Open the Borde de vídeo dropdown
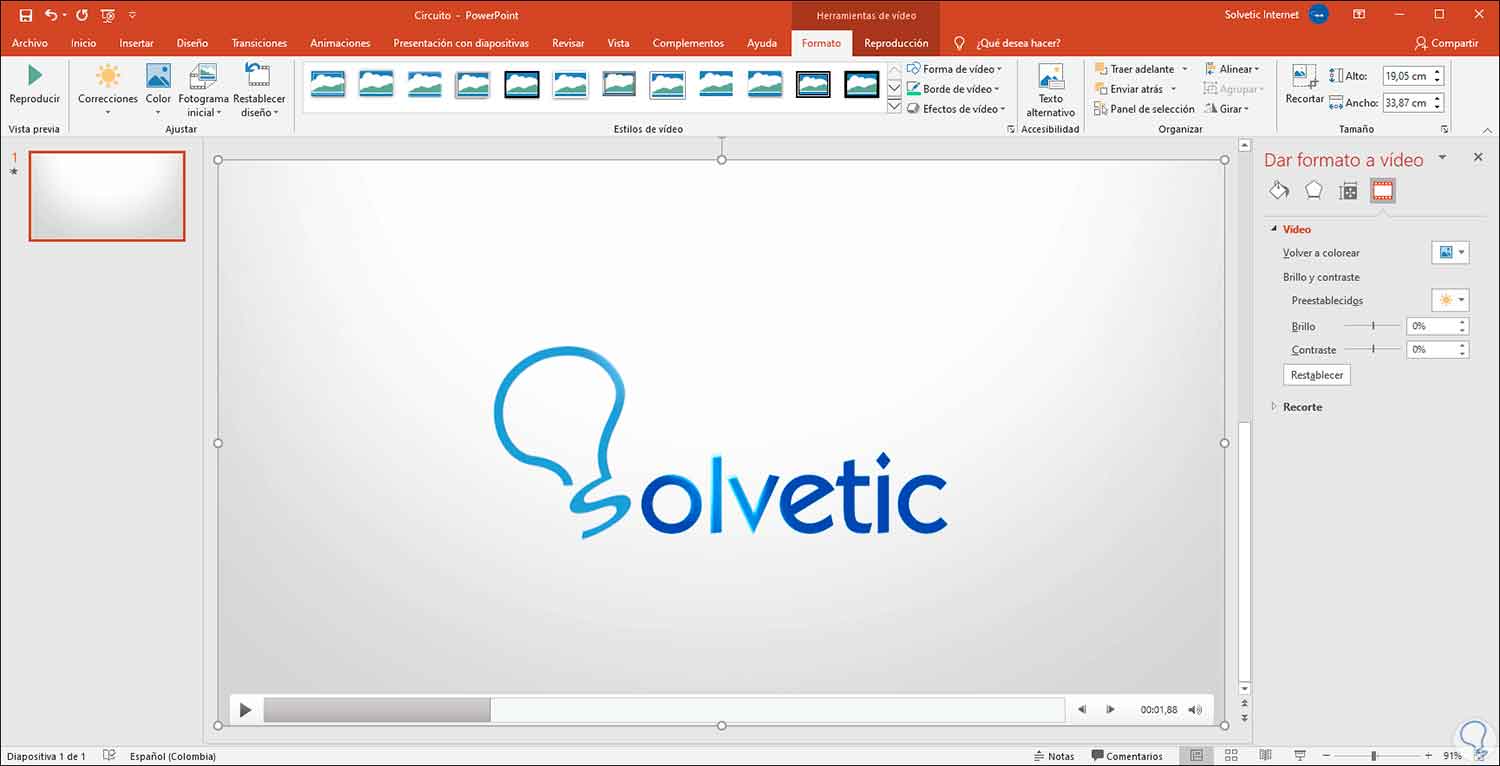1500x766 pixels. (x=954, y=89)
